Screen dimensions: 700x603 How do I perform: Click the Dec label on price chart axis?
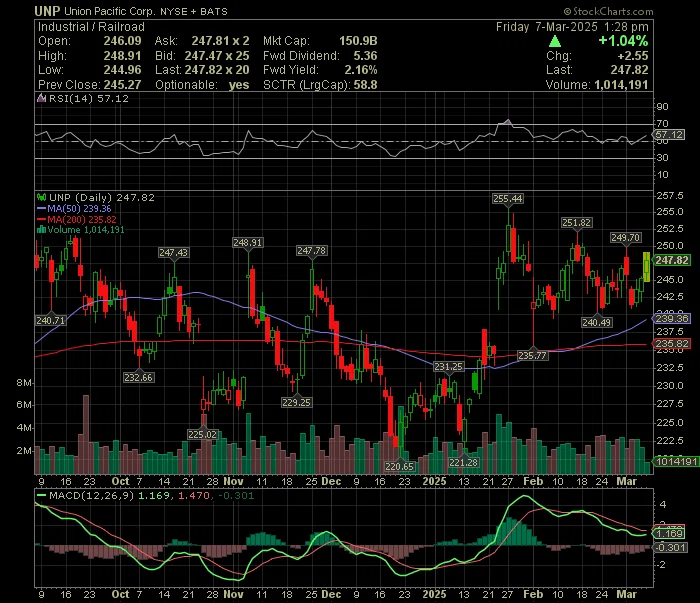click(331, 481)
